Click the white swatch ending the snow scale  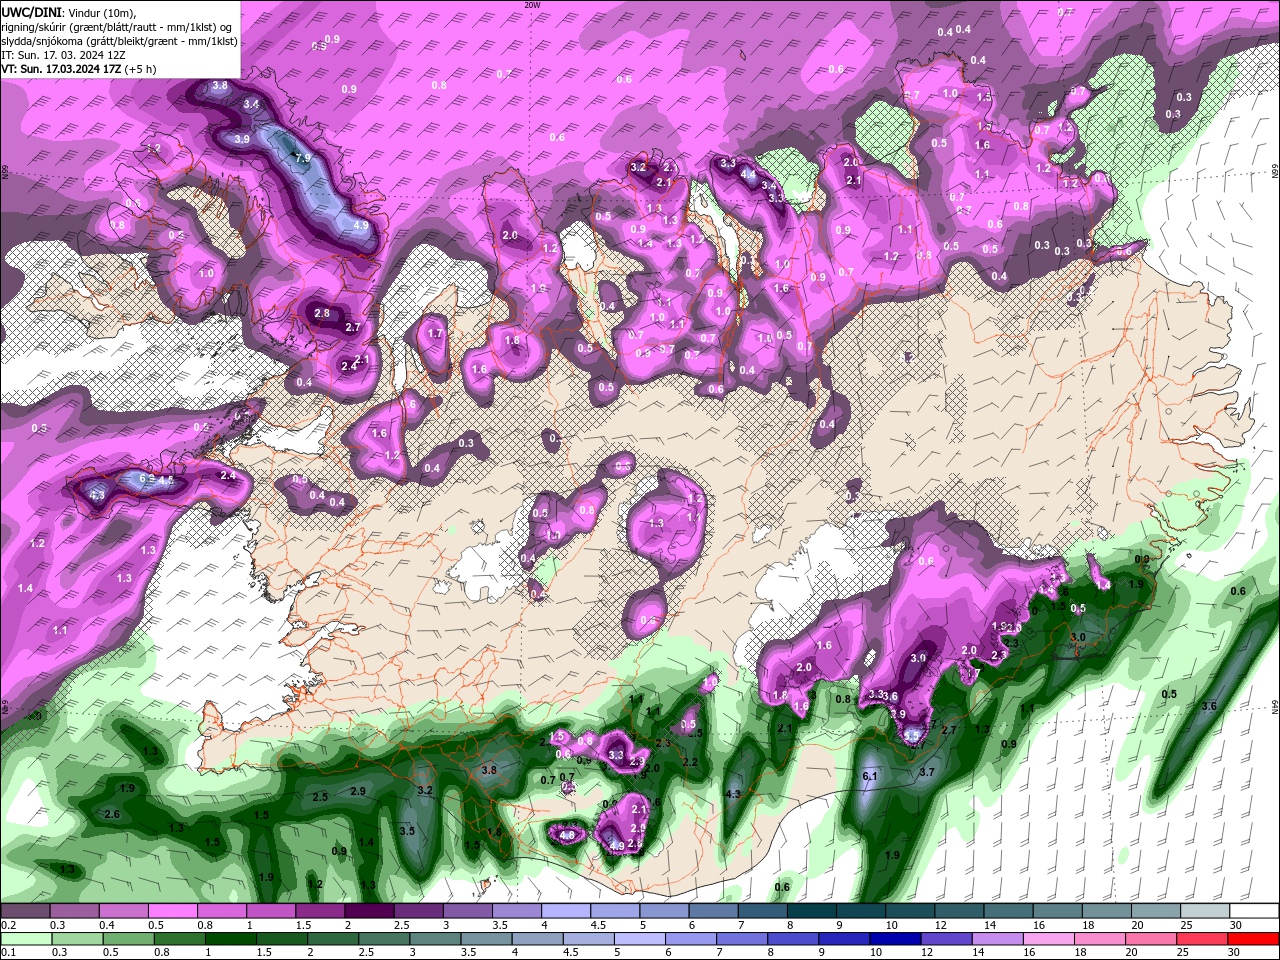tap(1253, 911)
